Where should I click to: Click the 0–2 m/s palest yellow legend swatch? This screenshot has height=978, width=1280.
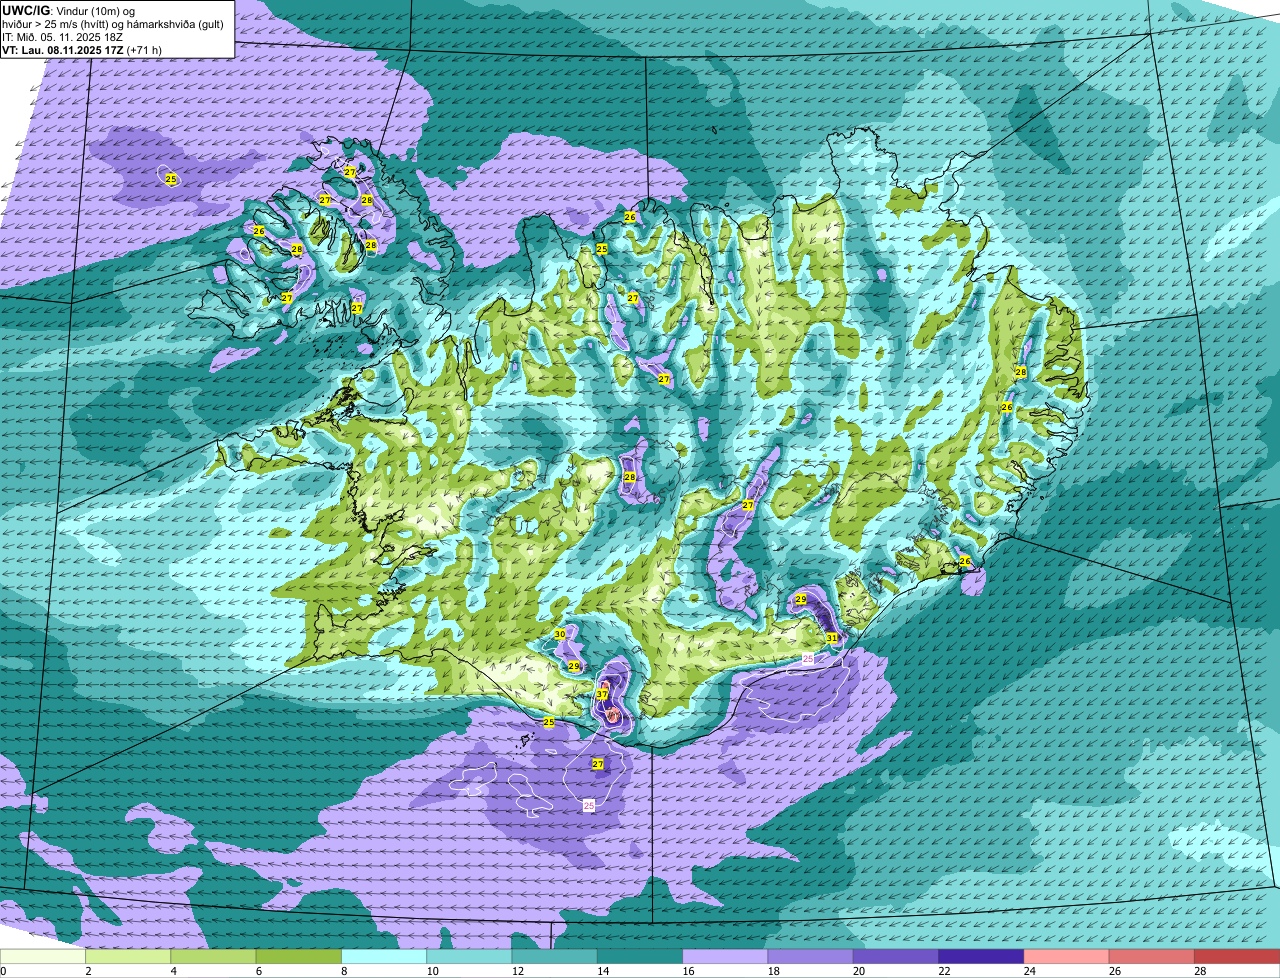43,956
